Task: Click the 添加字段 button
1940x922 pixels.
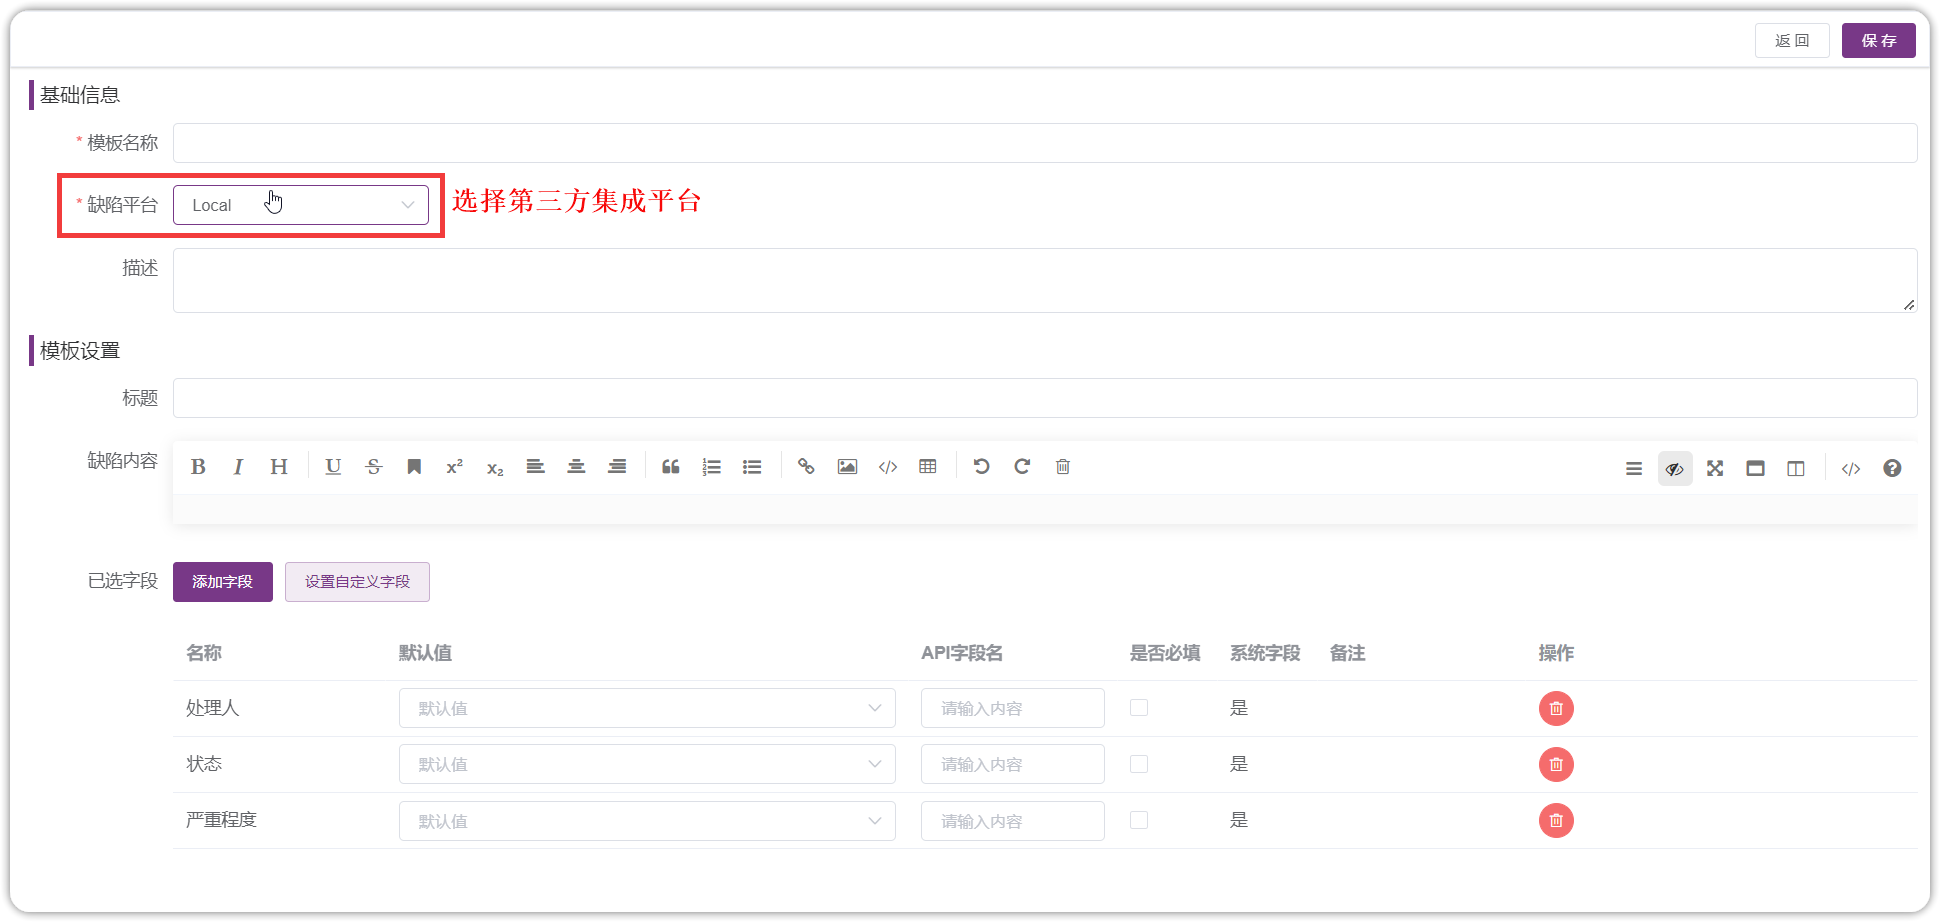Action: tap(223, 582)
